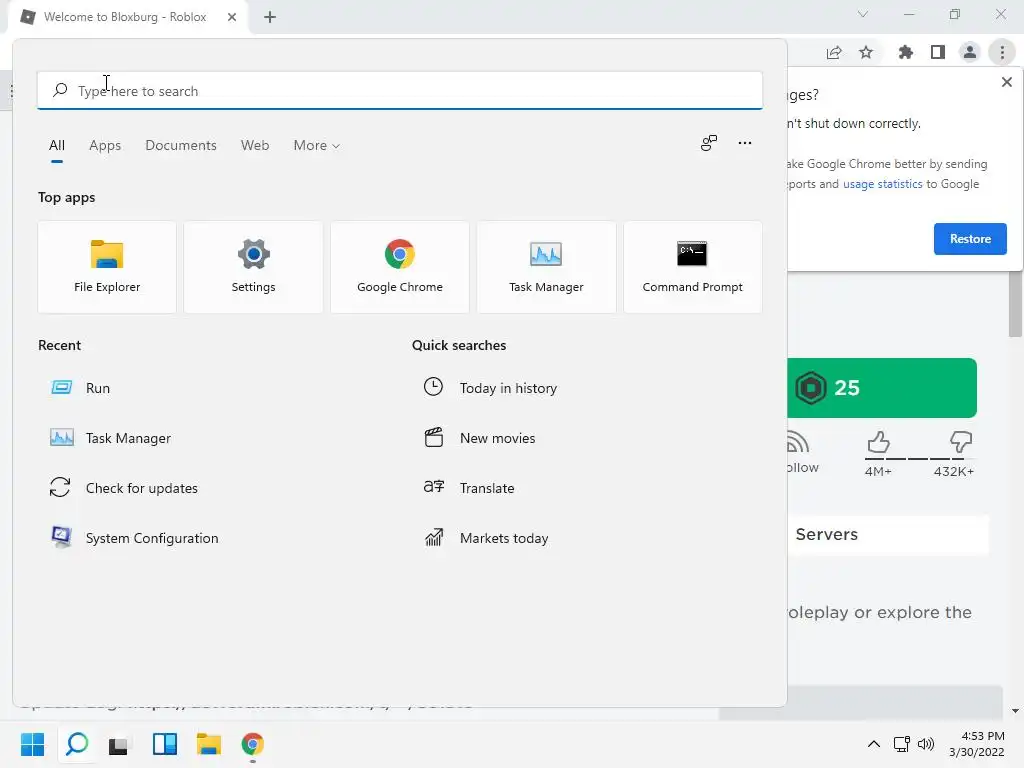Switch to Documents search tab
This screenshot has height=768, width=1024.
point(181,146)
